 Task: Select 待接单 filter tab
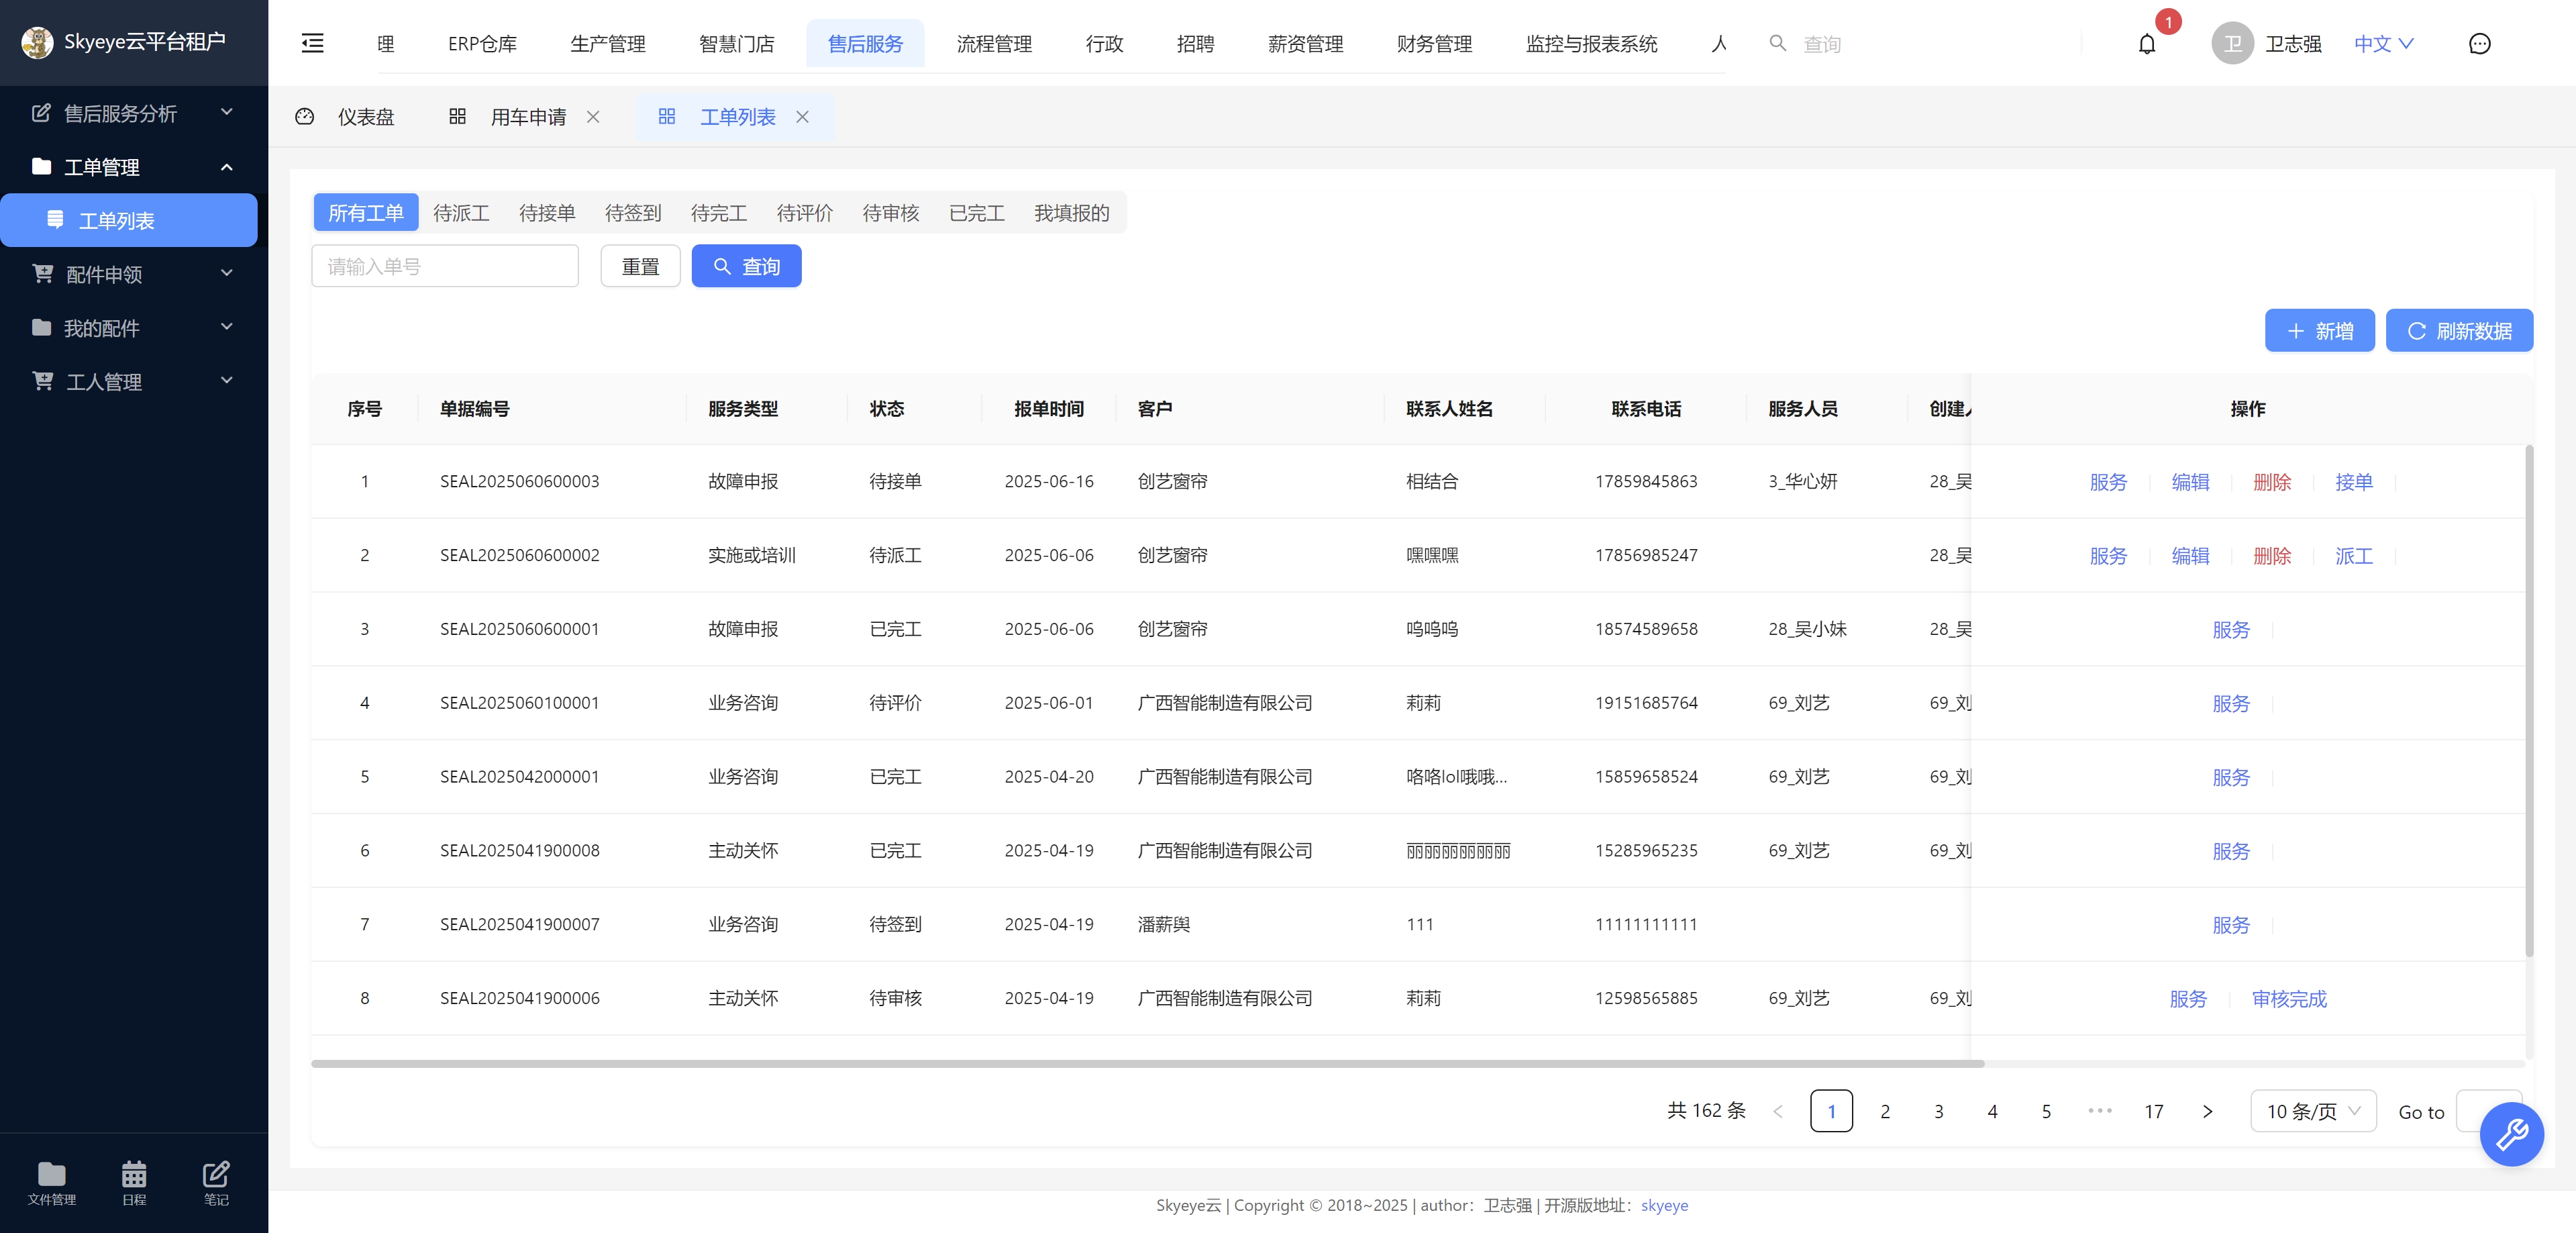tap(547, 213)
